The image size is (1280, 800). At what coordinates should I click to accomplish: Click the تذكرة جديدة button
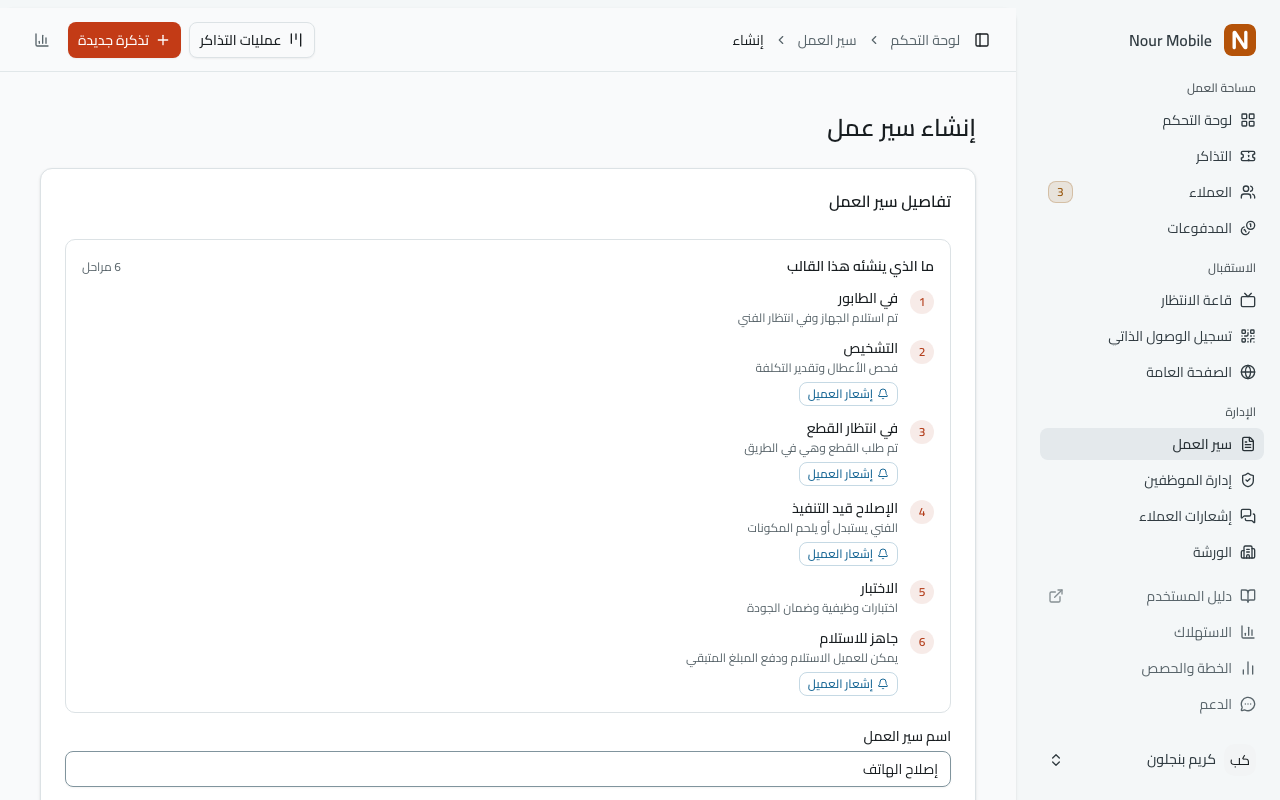point(124,40)
